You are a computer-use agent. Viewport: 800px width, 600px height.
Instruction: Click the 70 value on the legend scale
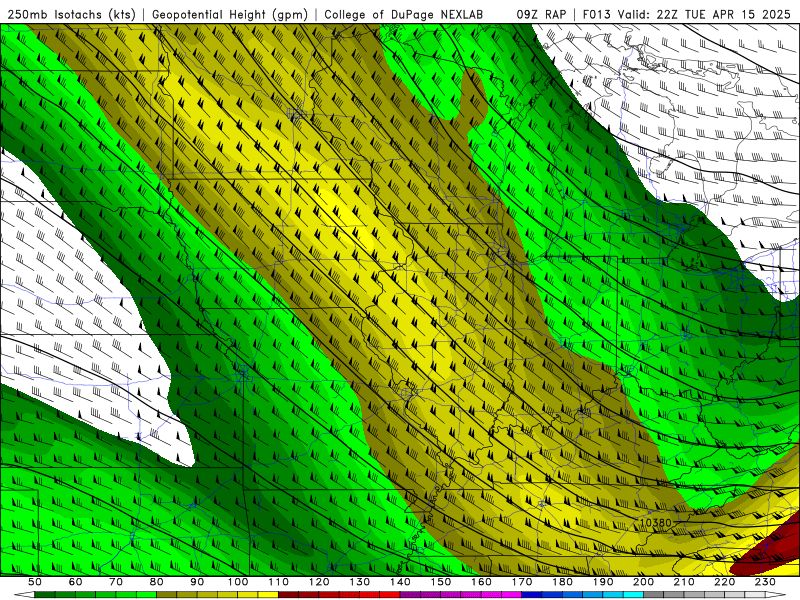pyautogui.click(x=116, y=582)
